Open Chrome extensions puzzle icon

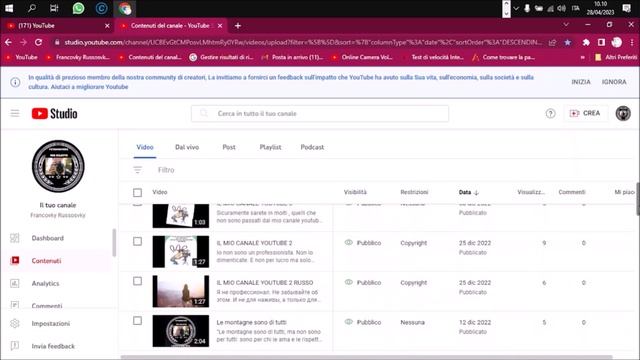pos(586,42)
